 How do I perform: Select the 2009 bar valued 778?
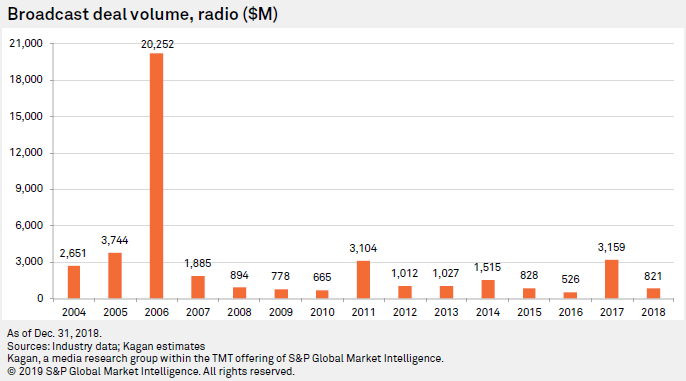tap(281, 294)
